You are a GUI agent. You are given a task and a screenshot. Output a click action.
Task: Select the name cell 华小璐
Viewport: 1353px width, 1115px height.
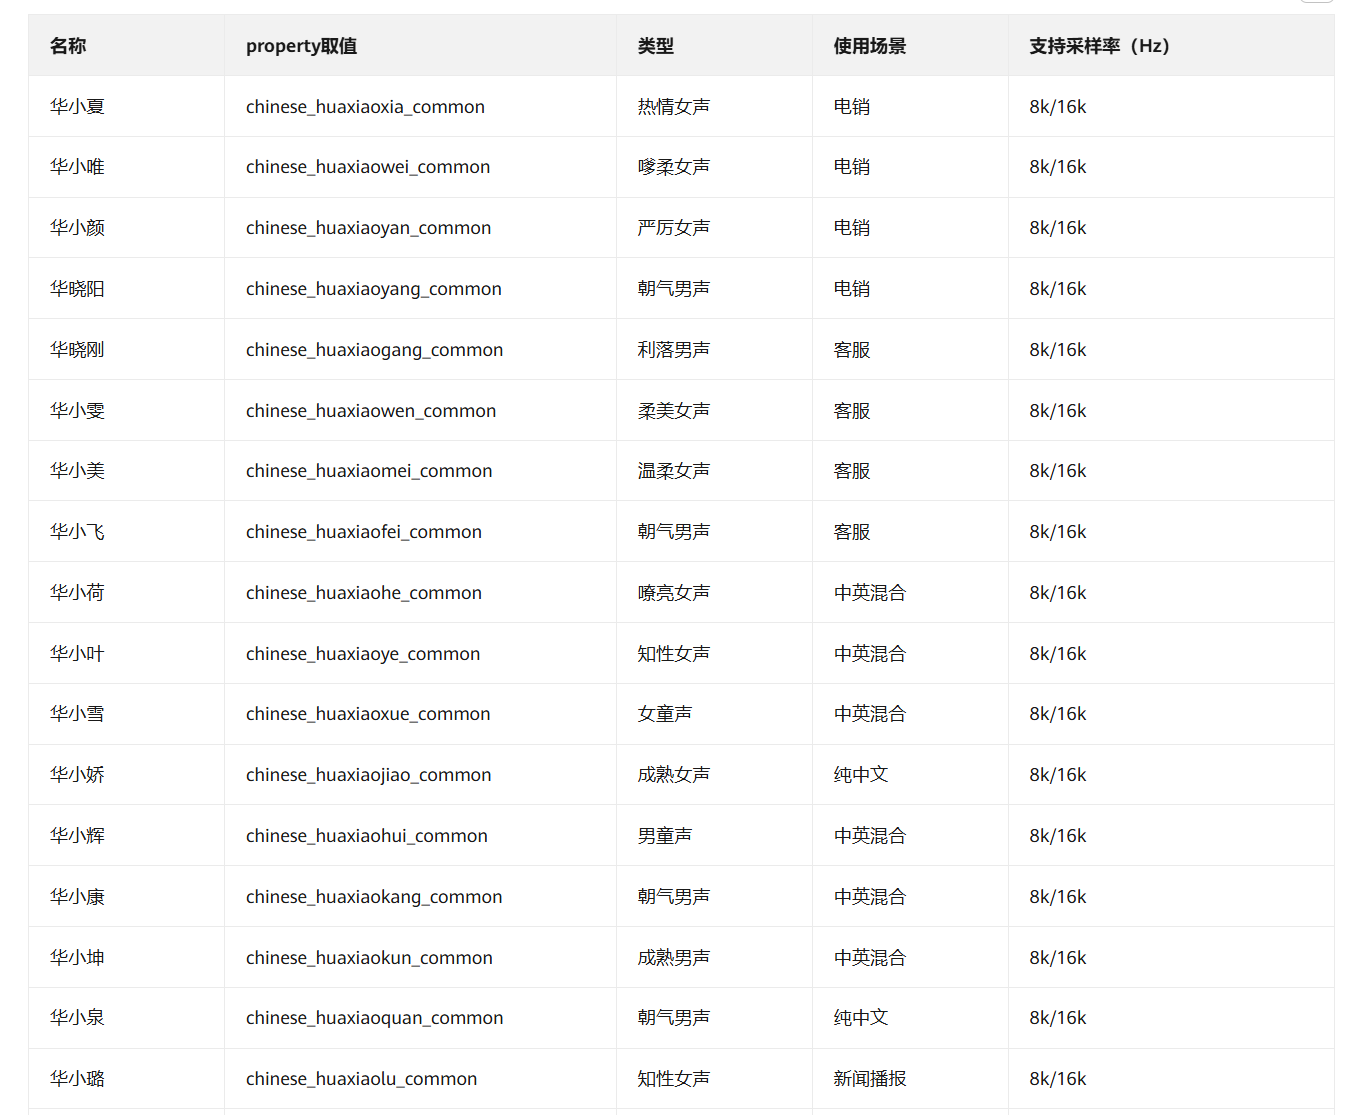[77, 1079]
